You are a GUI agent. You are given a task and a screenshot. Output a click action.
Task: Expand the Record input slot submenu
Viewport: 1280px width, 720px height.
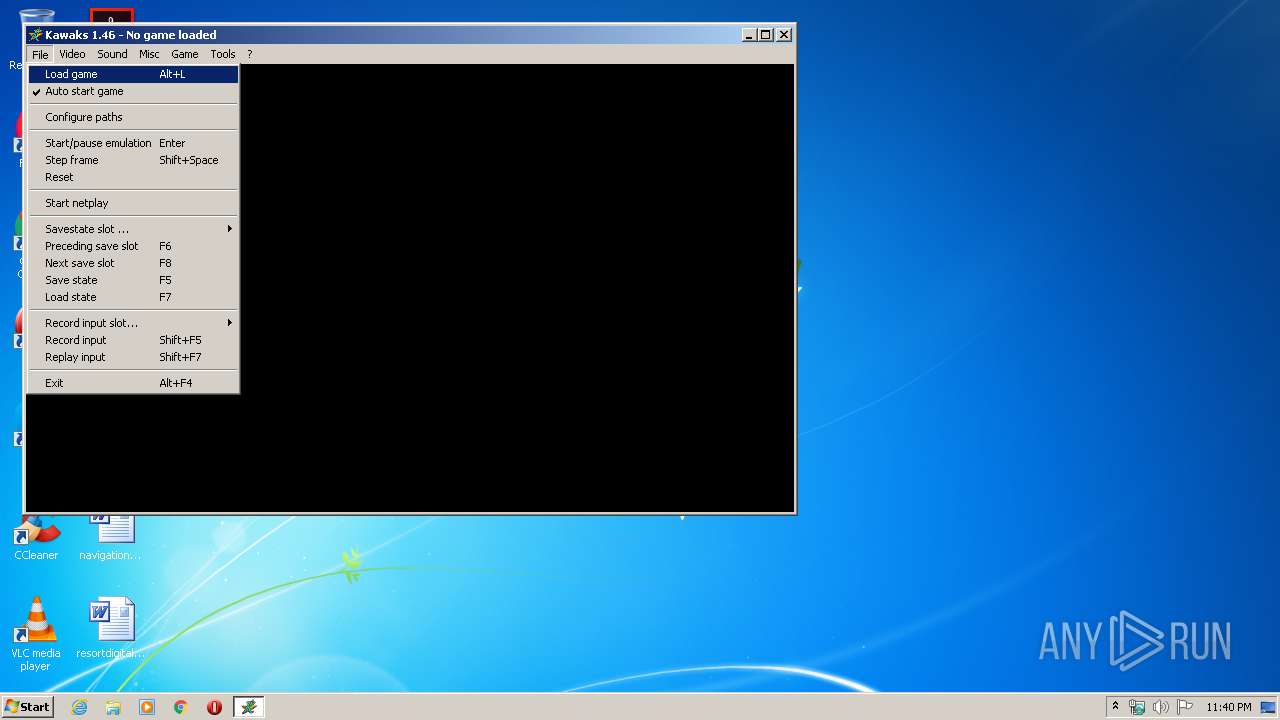[133, 323]
